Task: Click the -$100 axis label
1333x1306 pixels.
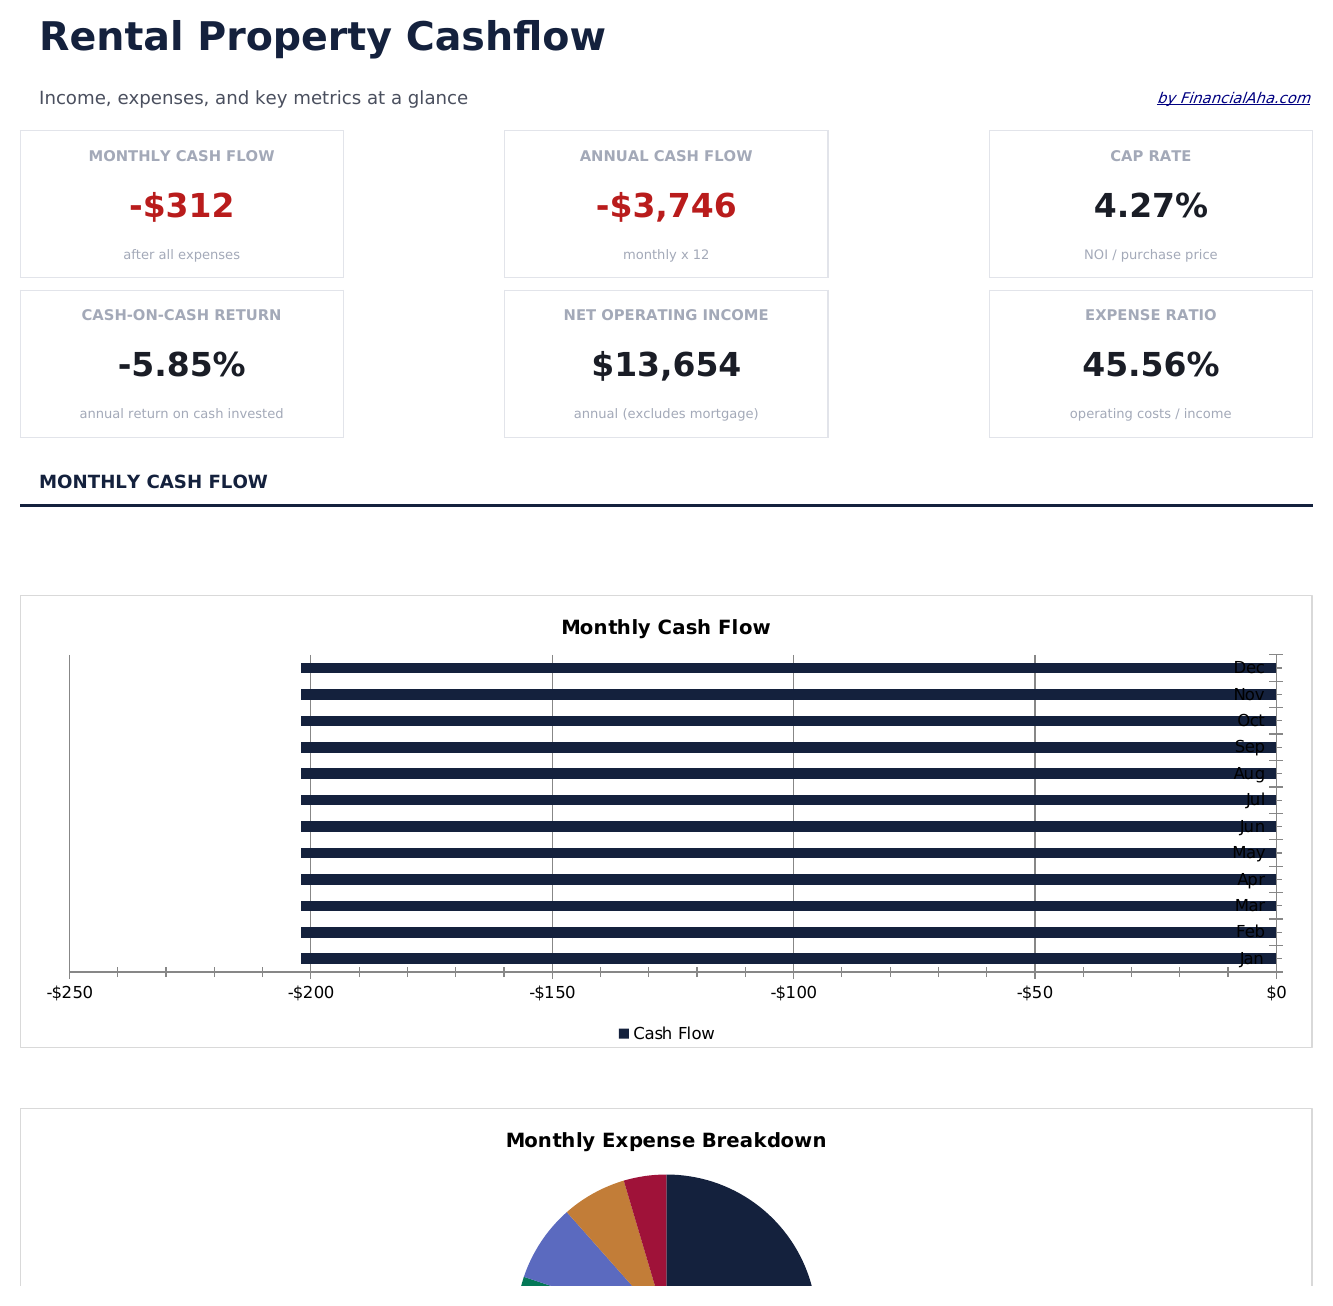Action: click(793, 993)
